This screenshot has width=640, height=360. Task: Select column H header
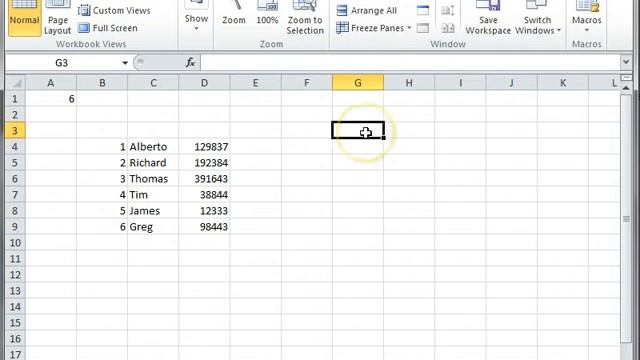point(409,83)
